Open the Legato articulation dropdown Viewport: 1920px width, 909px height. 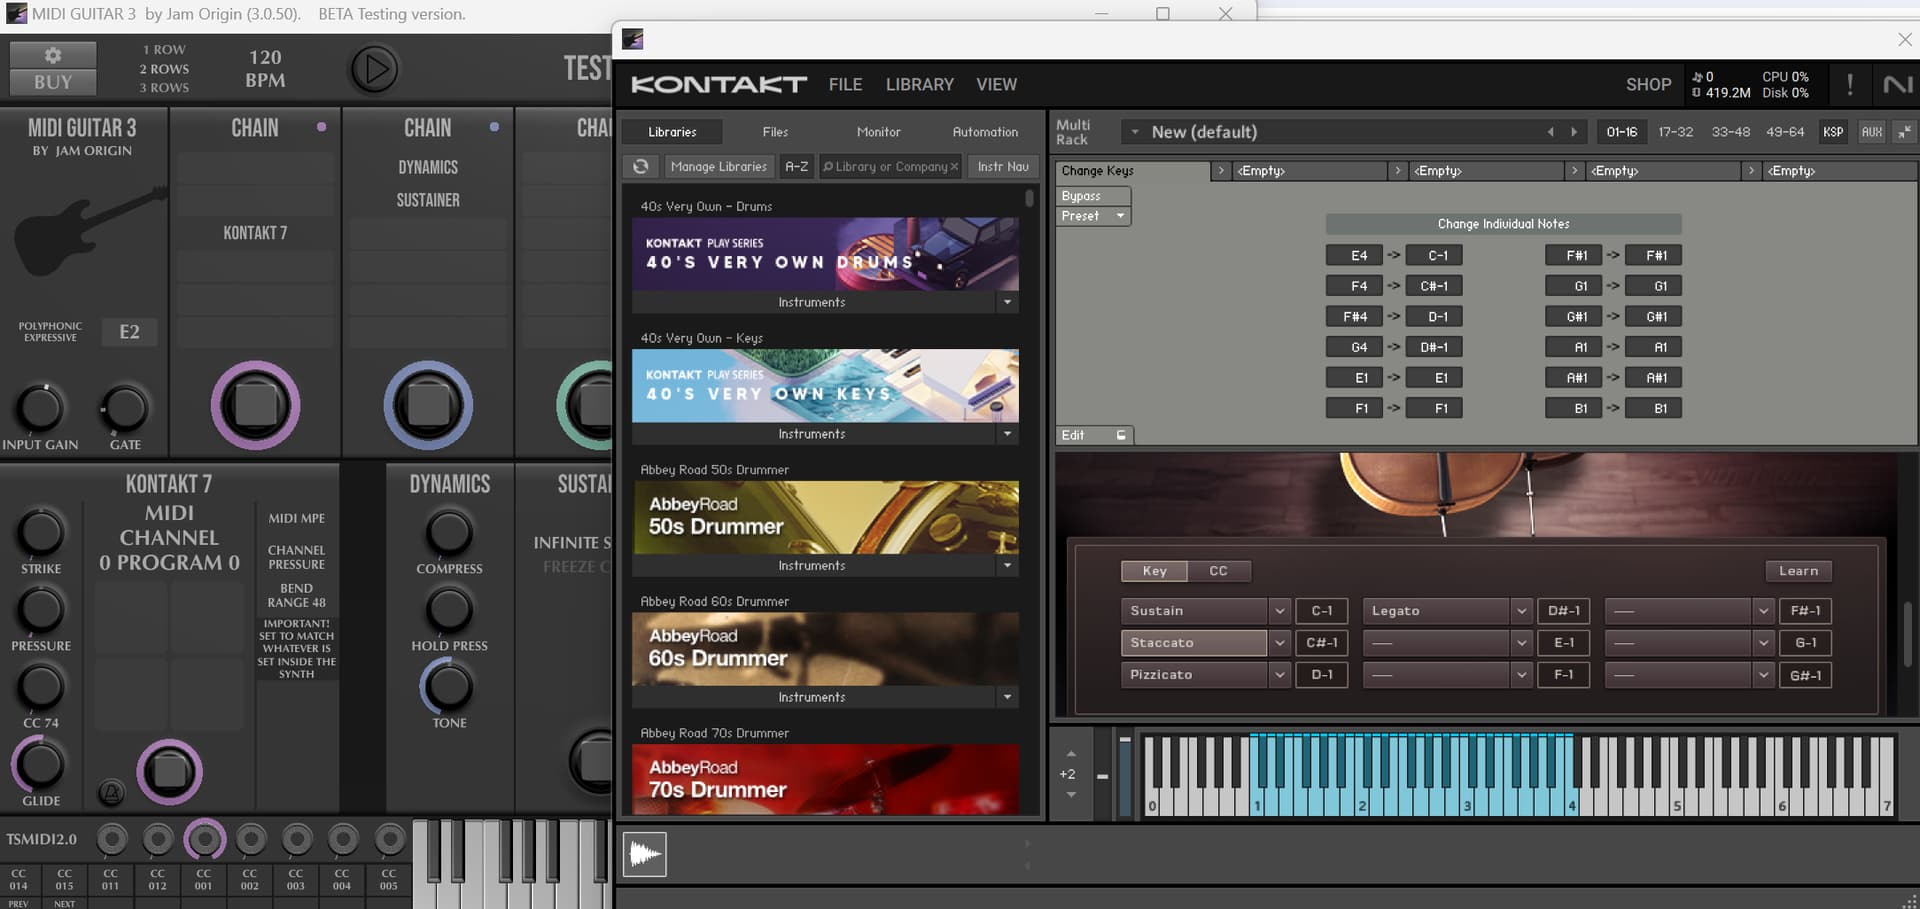point(1521,611)
